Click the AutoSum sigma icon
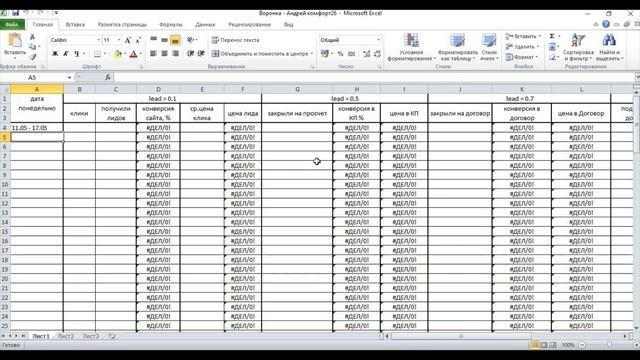This screenshot has height=360, width=640. [x=552, y=36]
